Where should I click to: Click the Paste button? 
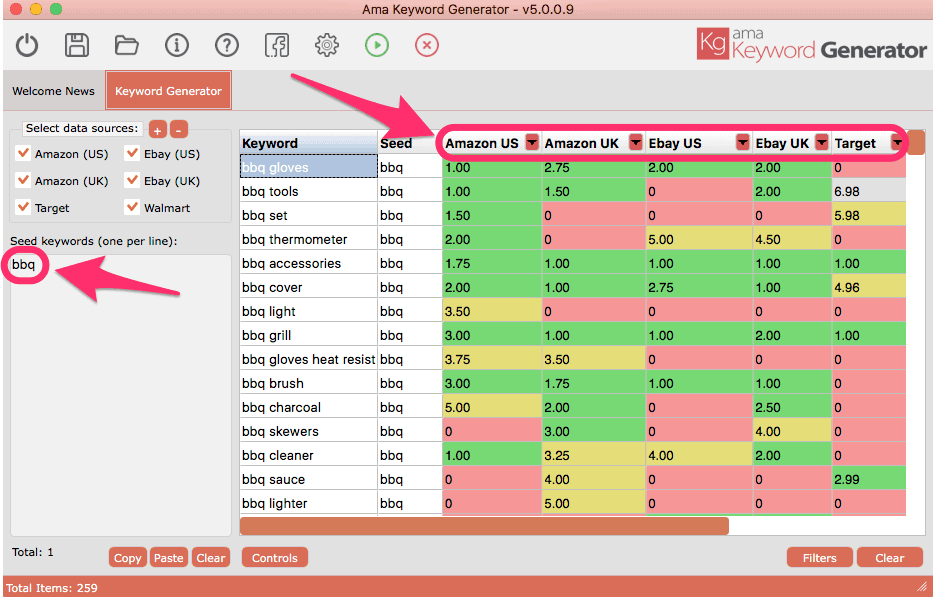click(x=169, y=558)
